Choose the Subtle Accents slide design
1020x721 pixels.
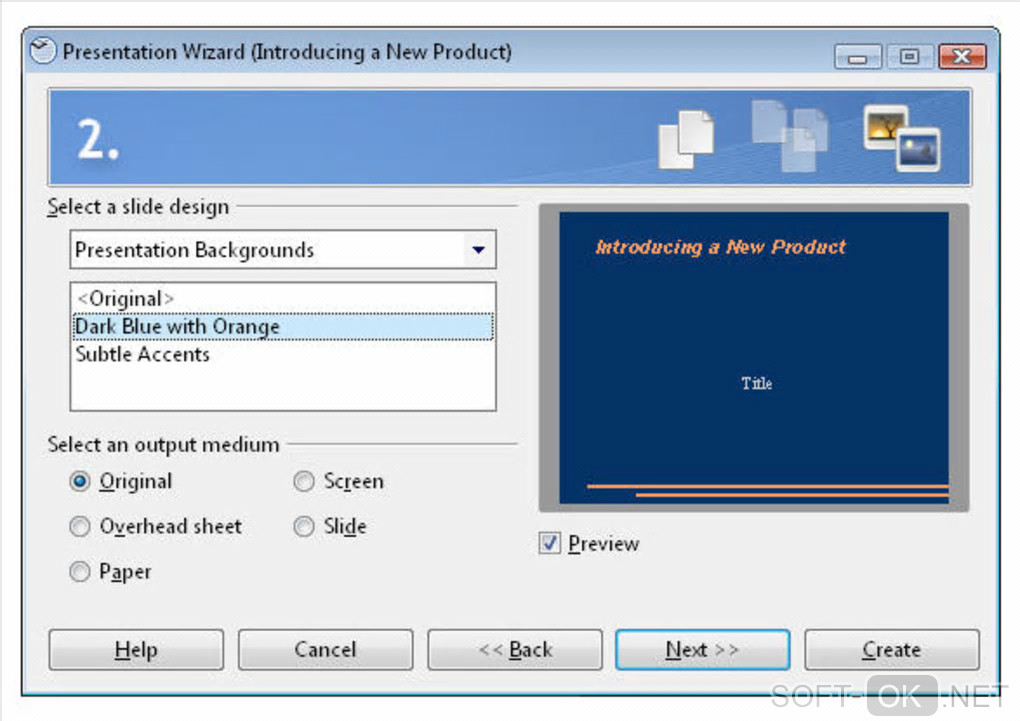pos(282,355)
